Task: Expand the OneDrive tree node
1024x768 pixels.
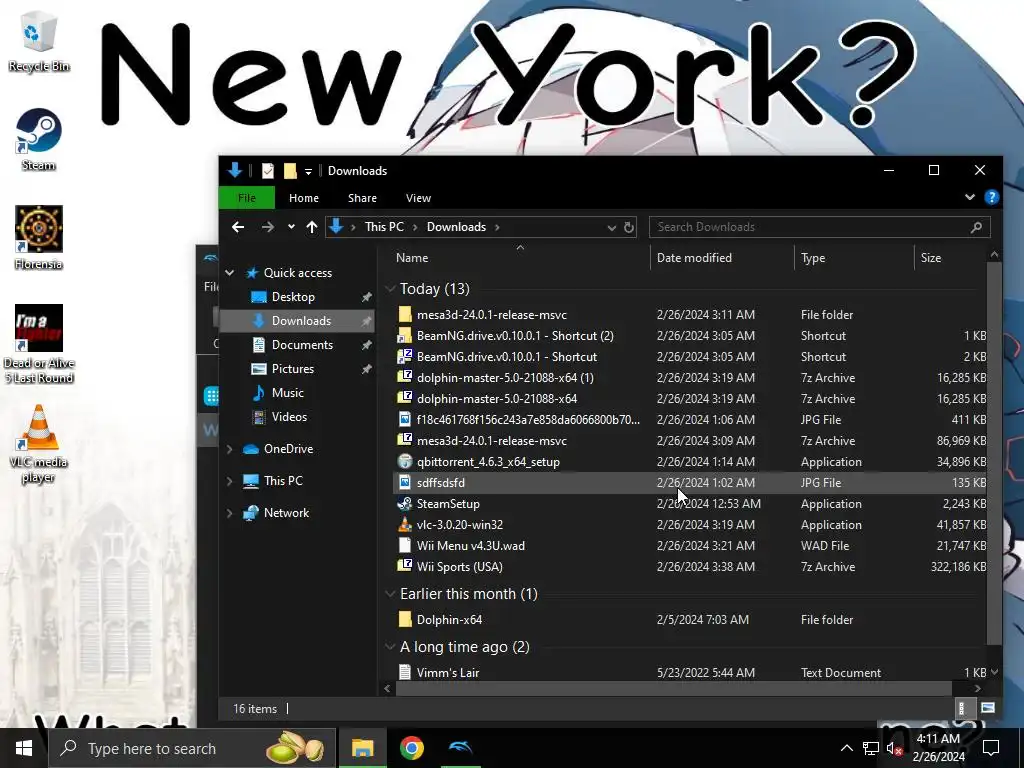Action: click(x=230, y=449)
